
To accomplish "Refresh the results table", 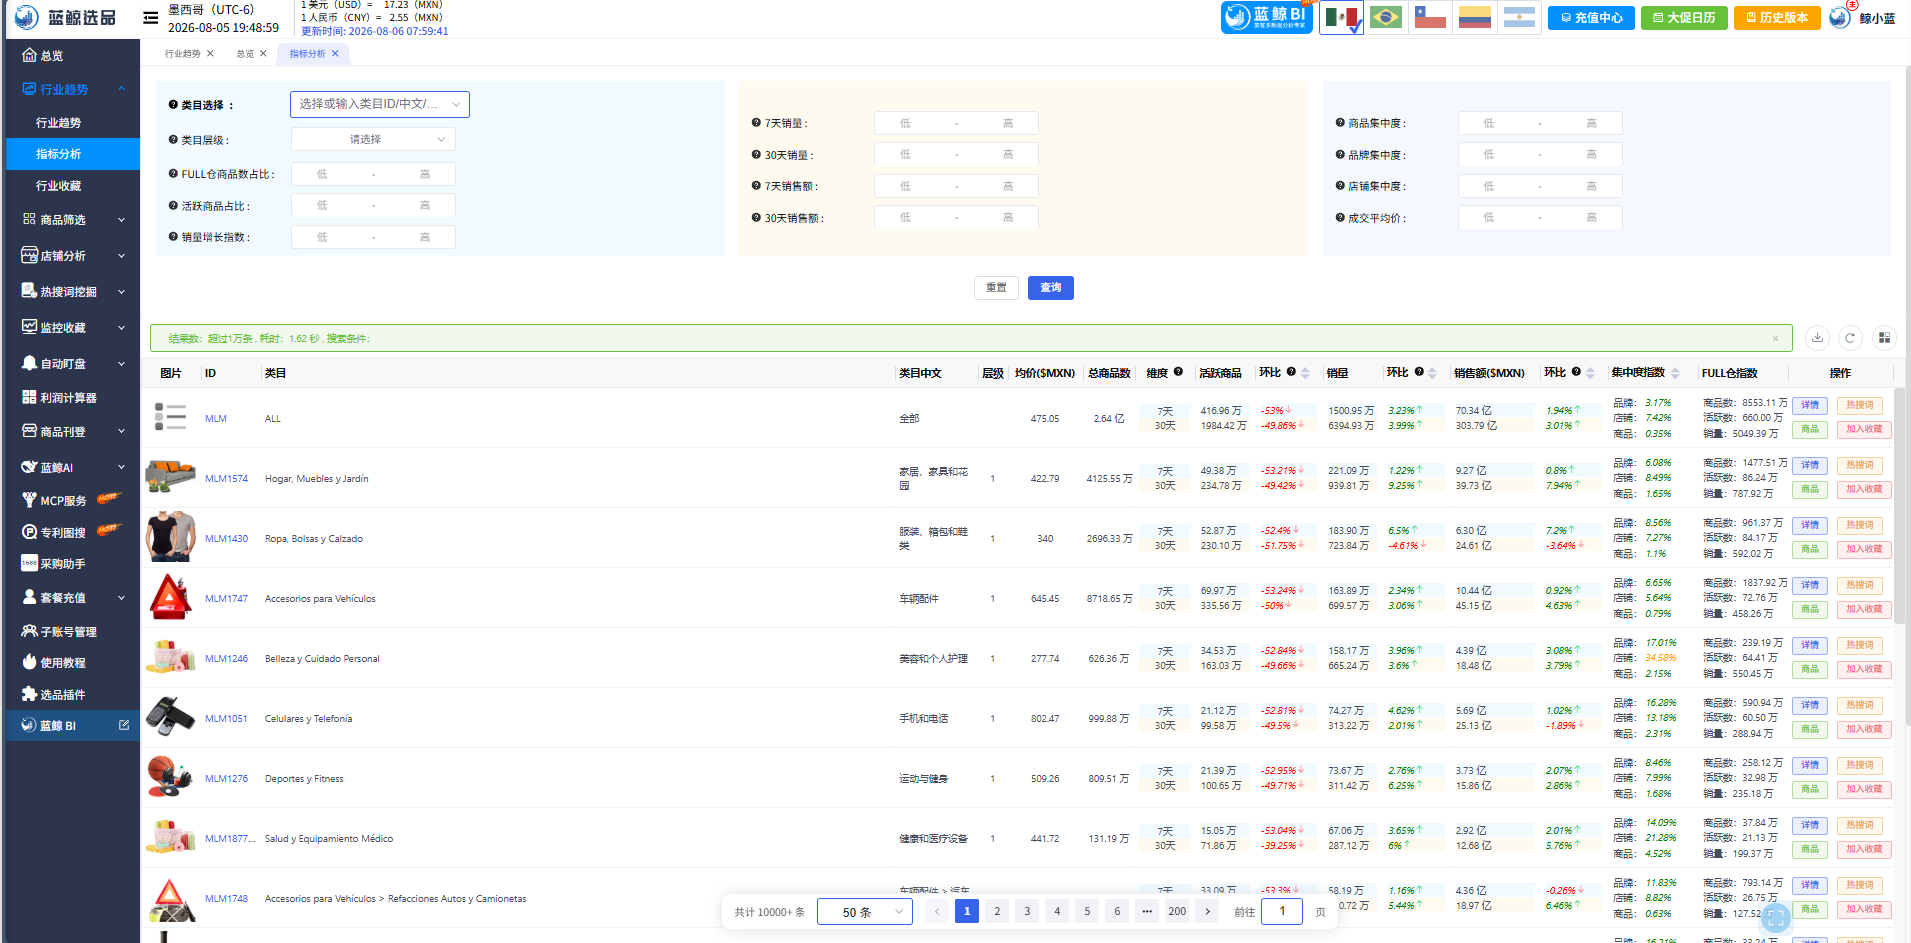I will tap(1850, 338).
